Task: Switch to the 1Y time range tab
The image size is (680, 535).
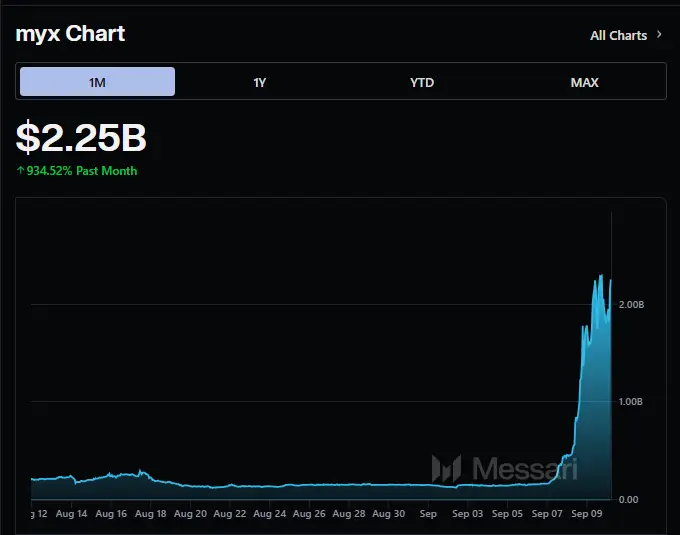Action: click(260, 82)
